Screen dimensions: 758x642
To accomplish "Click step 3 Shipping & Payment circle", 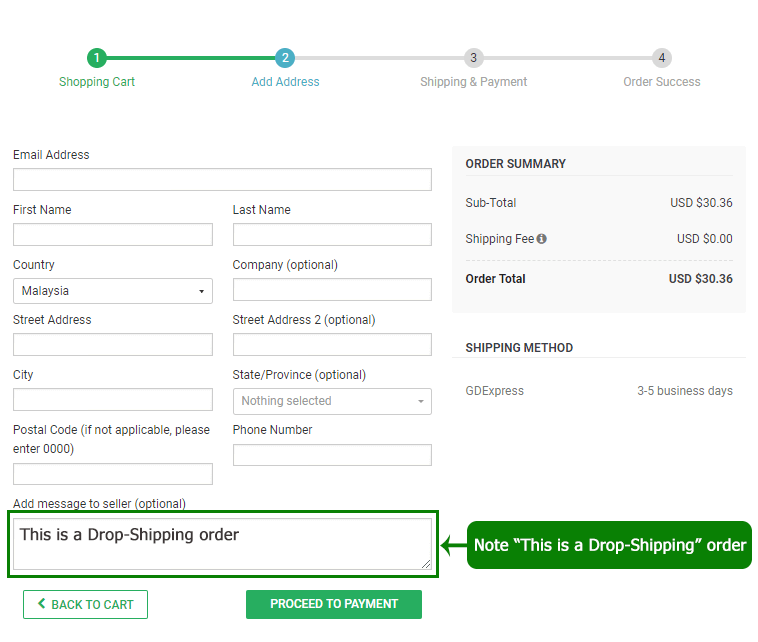I will pos(473,58).
